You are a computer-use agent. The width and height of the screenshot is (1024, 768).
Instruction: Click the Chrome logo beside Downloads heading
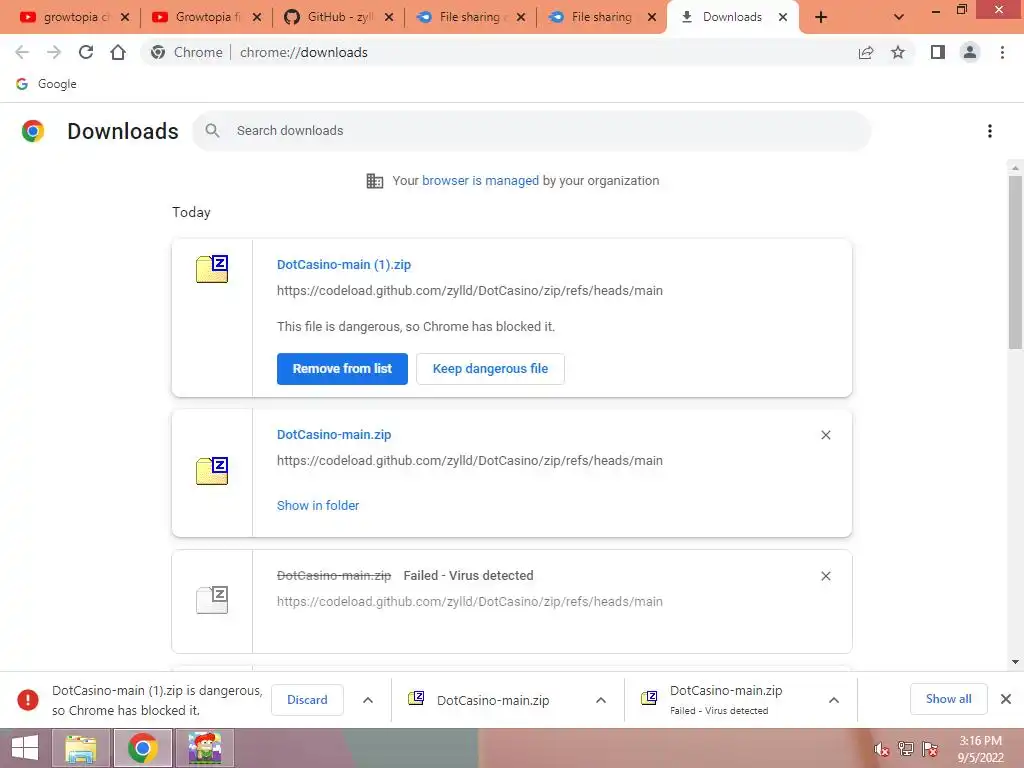click(x=33, y=131)
